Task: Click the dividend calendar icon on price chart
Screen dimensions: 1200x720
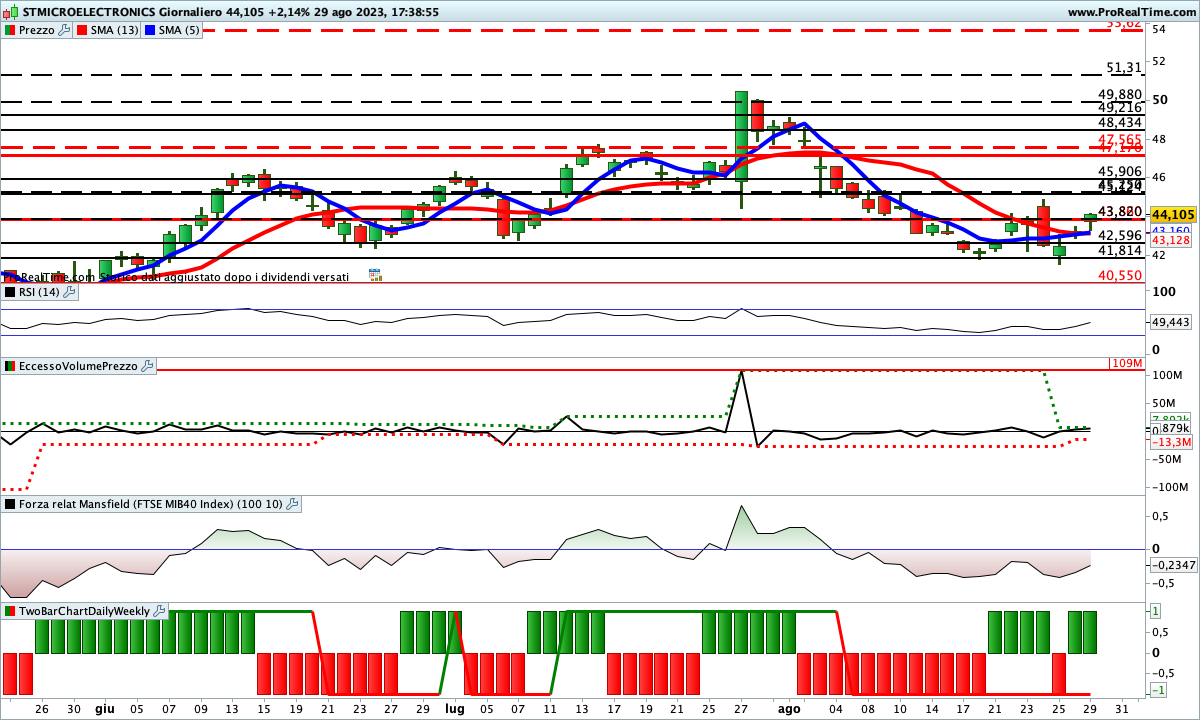Action: (375, 274)
